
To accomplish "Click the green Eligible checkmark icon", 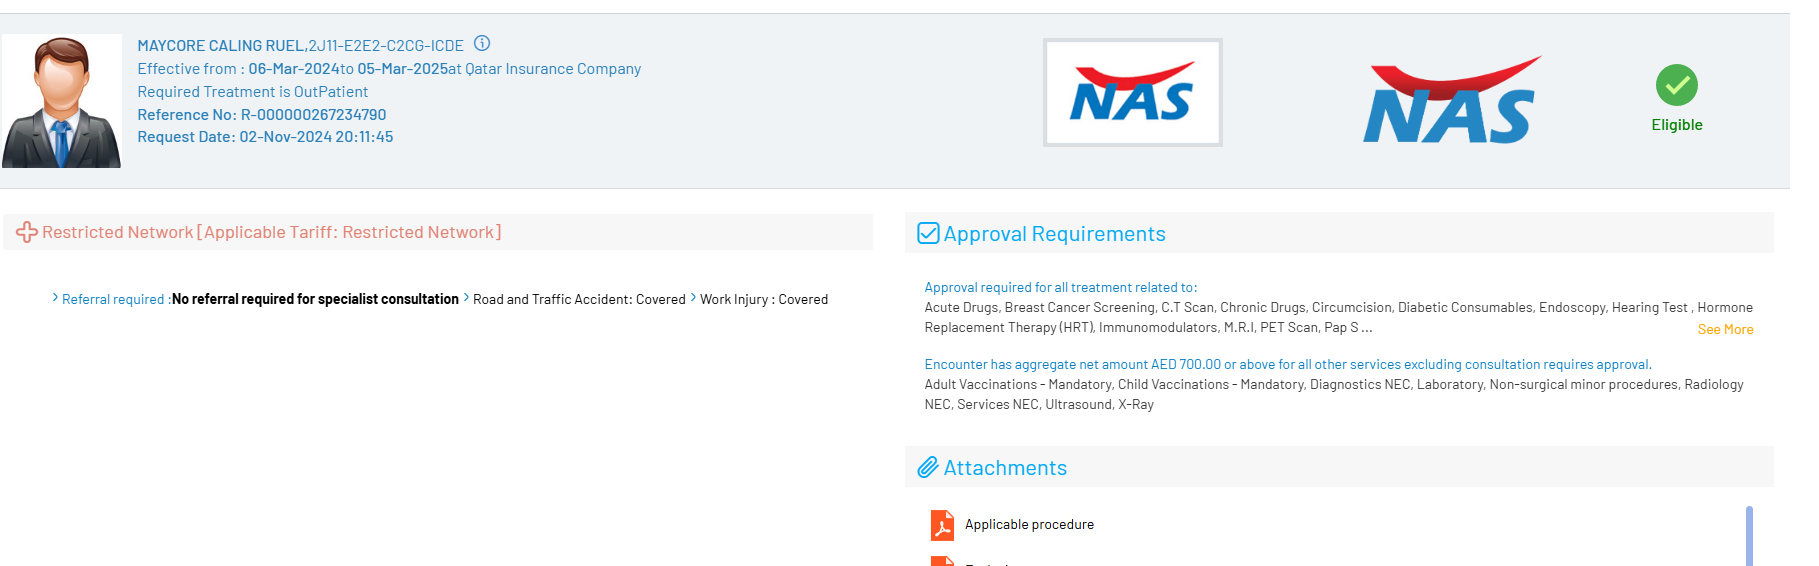I will click(1676, 85).
